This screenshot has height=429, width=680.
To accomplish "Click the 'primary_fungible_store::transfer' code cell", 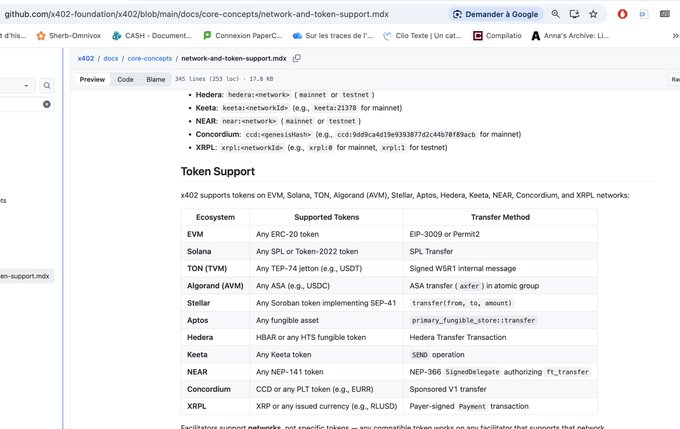I will pyautogui.click(x=474, y=321).
